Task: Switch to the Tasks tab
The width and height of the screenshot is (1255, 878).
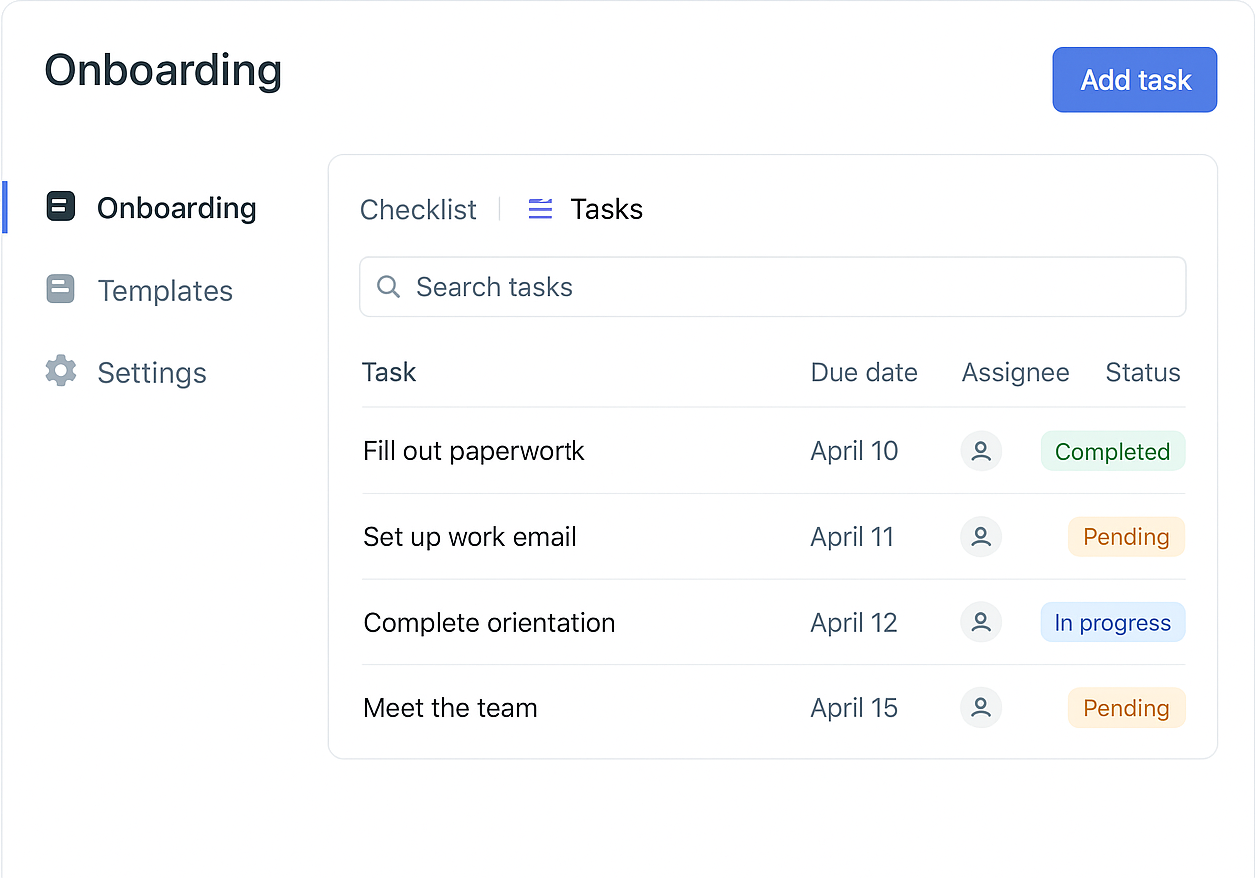Action: (586, 209)
